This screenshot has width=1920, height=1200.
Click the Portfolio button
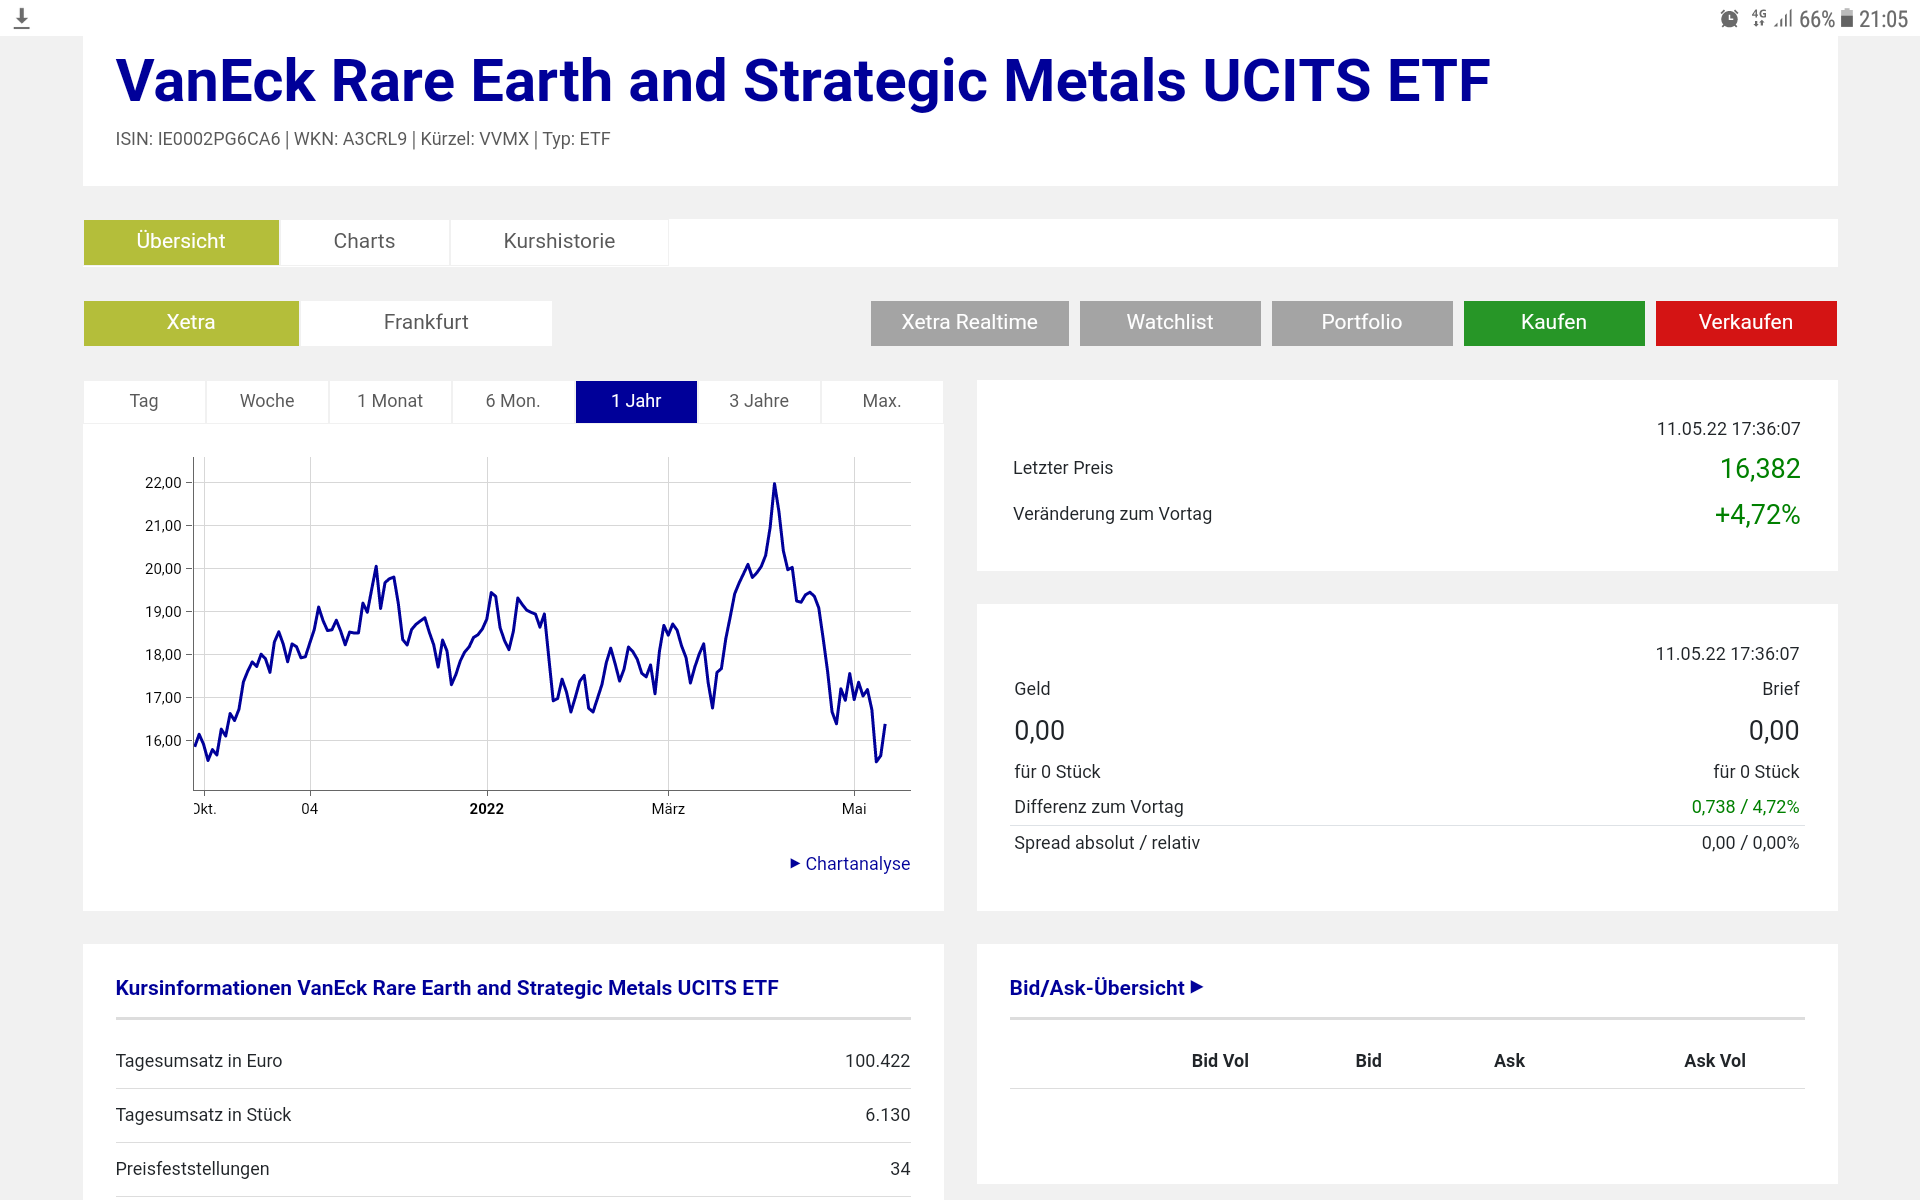[1362, 323]
